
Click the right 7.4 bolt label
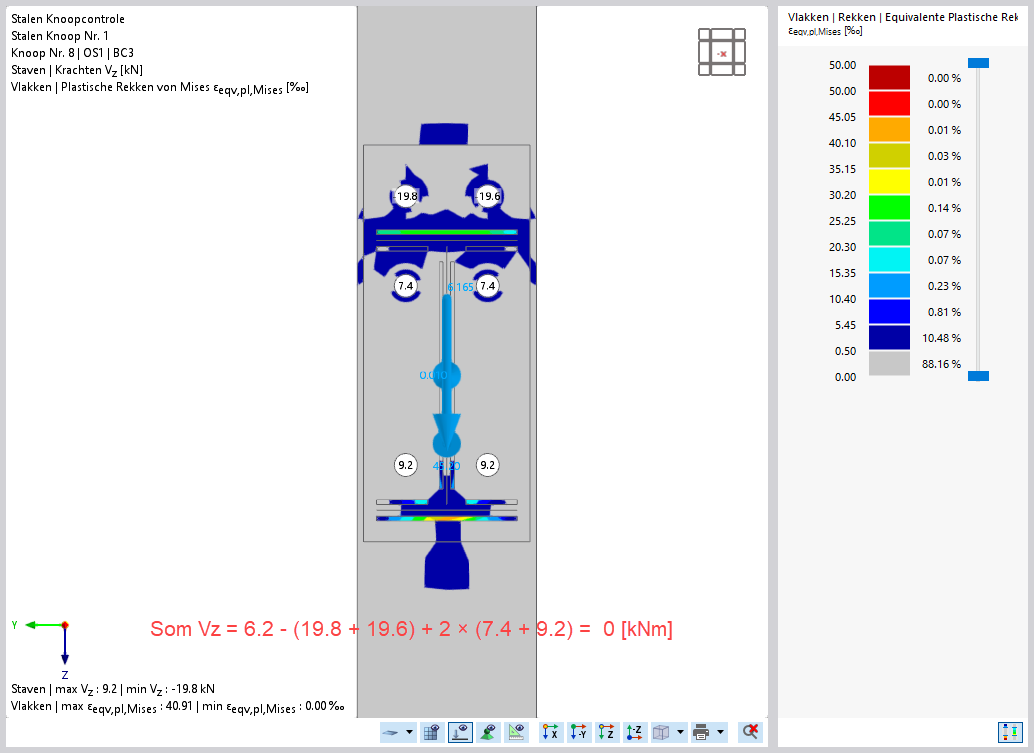click(487, 286)
